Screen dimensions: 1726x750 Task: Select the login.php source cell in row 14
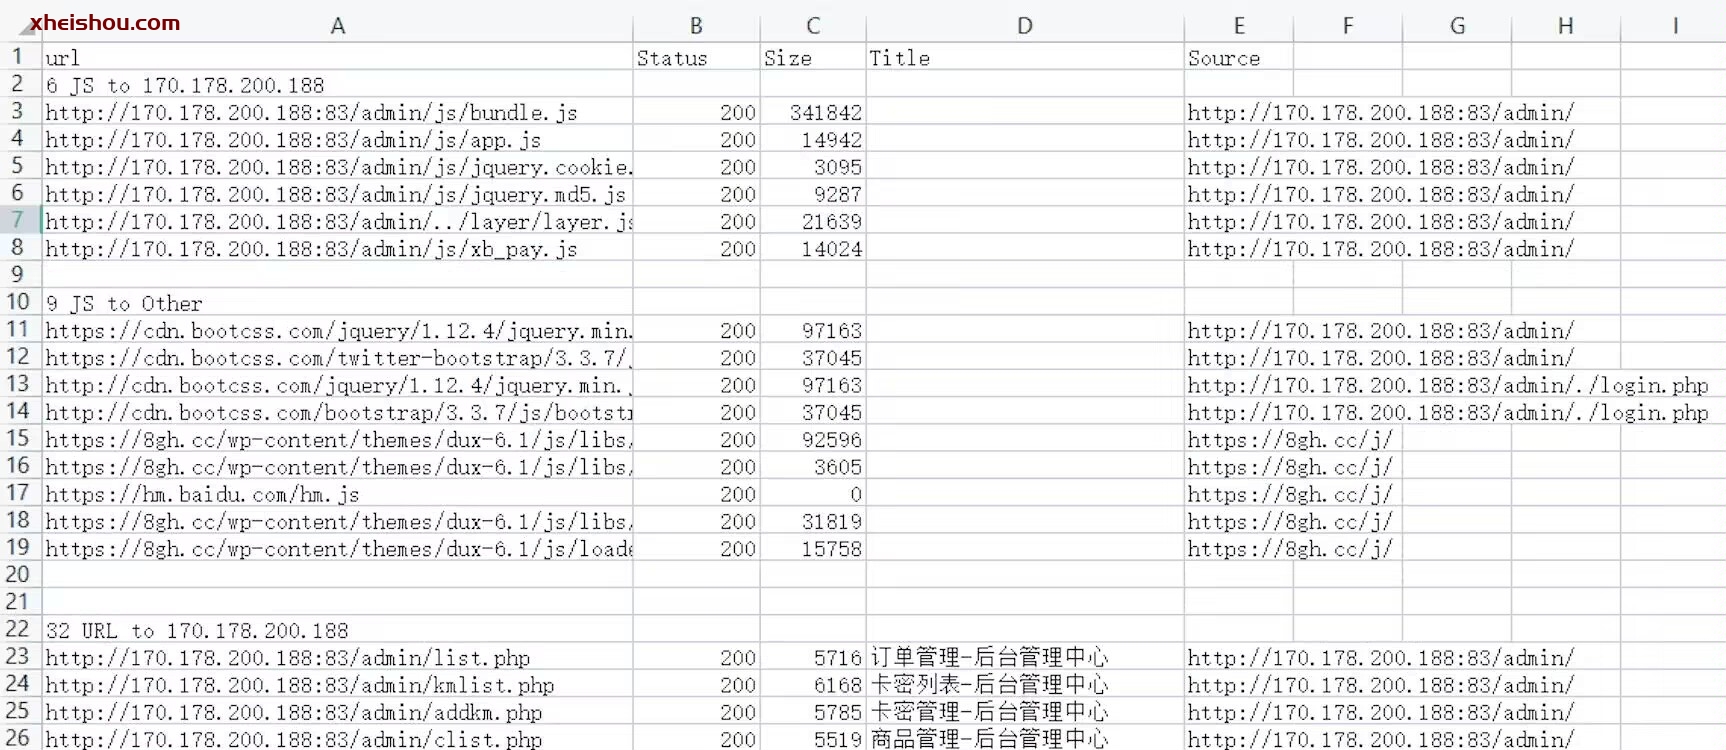coord(1448,412)
